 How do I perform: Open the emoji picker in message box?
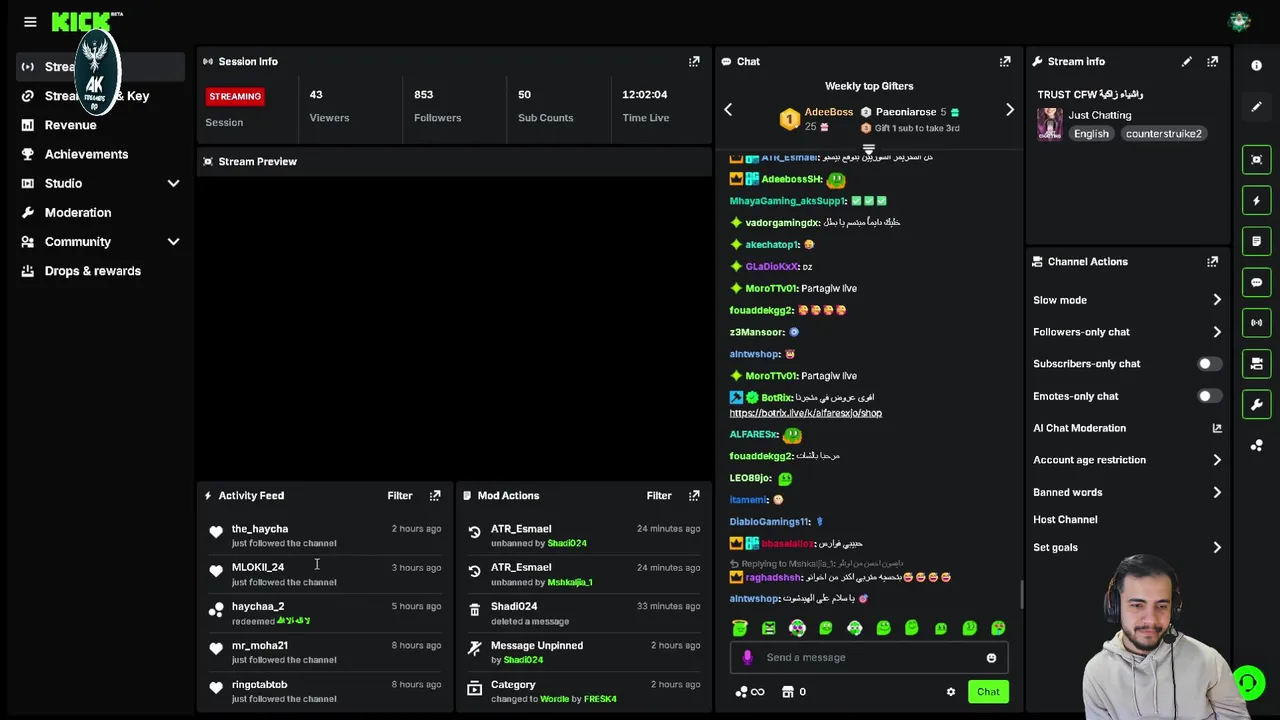991,658
